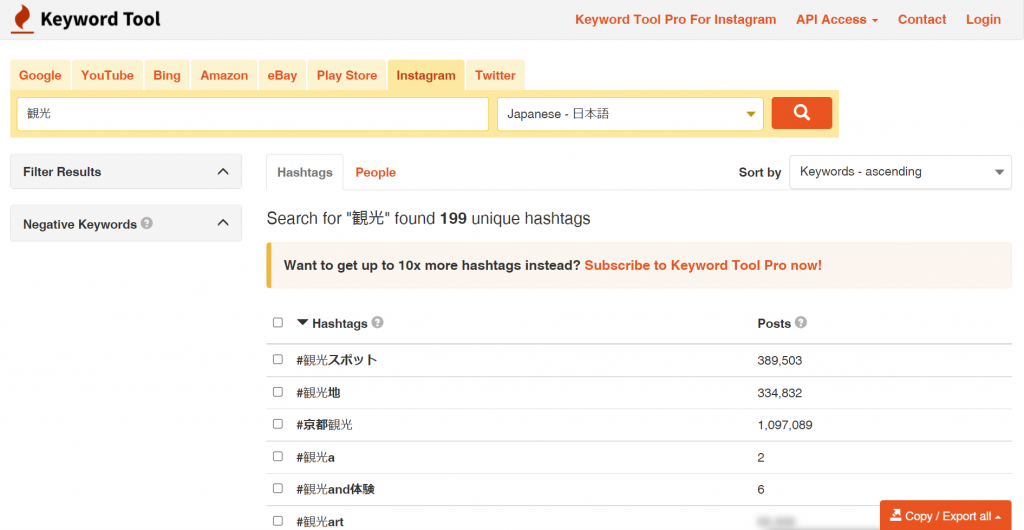Screen dimensions: 1024x530
Task: Check the #観光art row checkbox
Action: click(x=278, y=521)
